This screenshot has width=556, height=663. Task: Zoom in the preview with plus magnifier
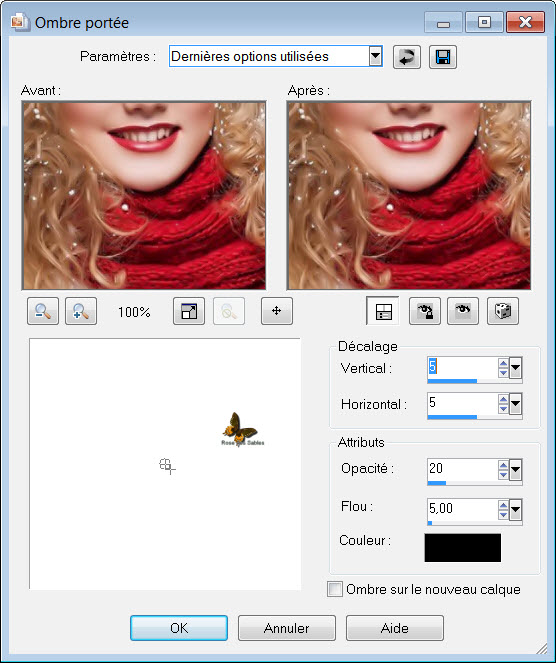click(81, 311)
